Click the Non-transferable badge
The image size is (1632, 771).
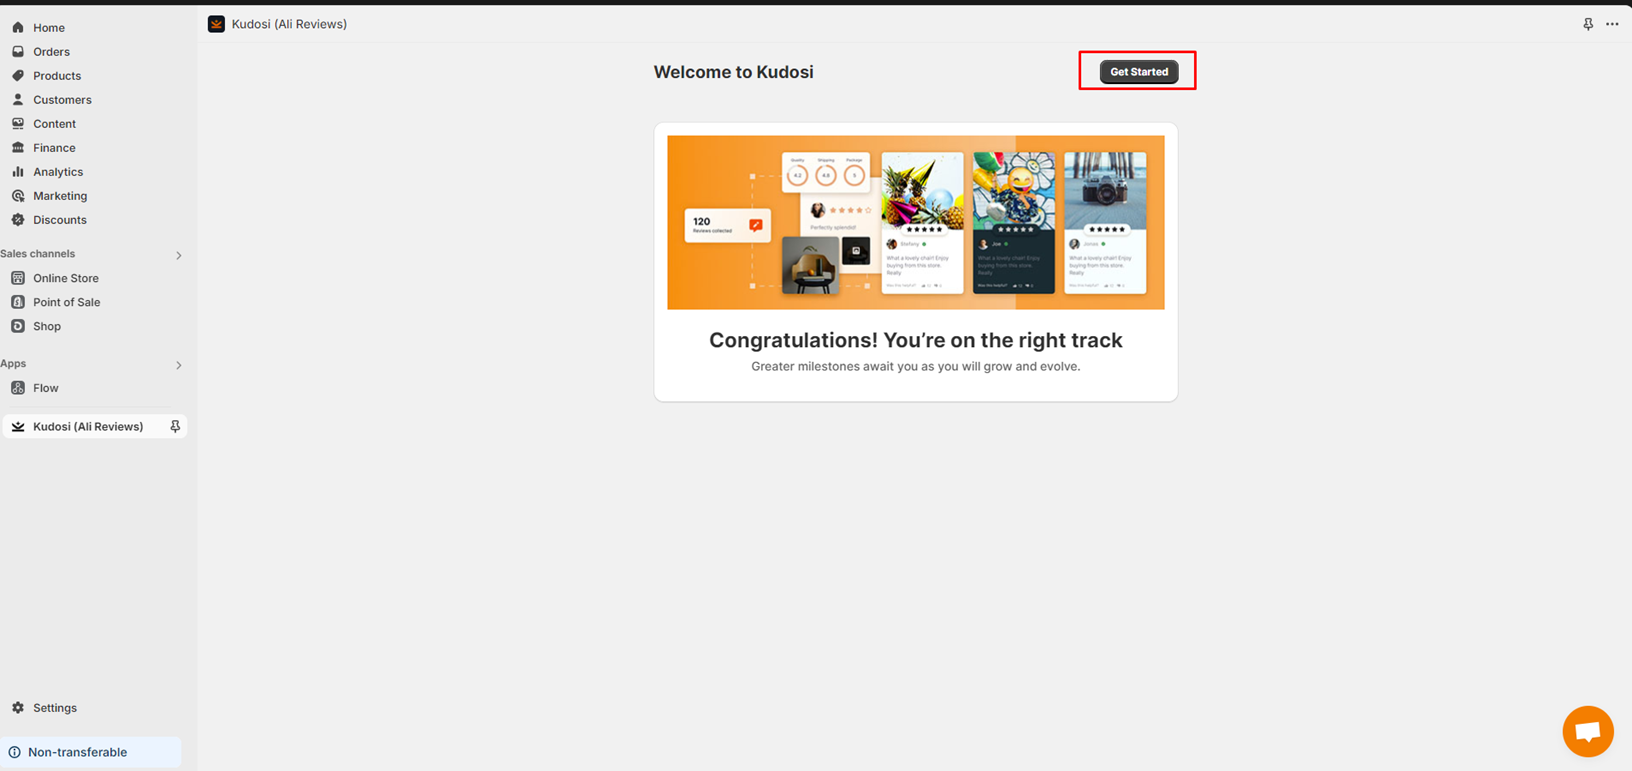coord(91,752)
